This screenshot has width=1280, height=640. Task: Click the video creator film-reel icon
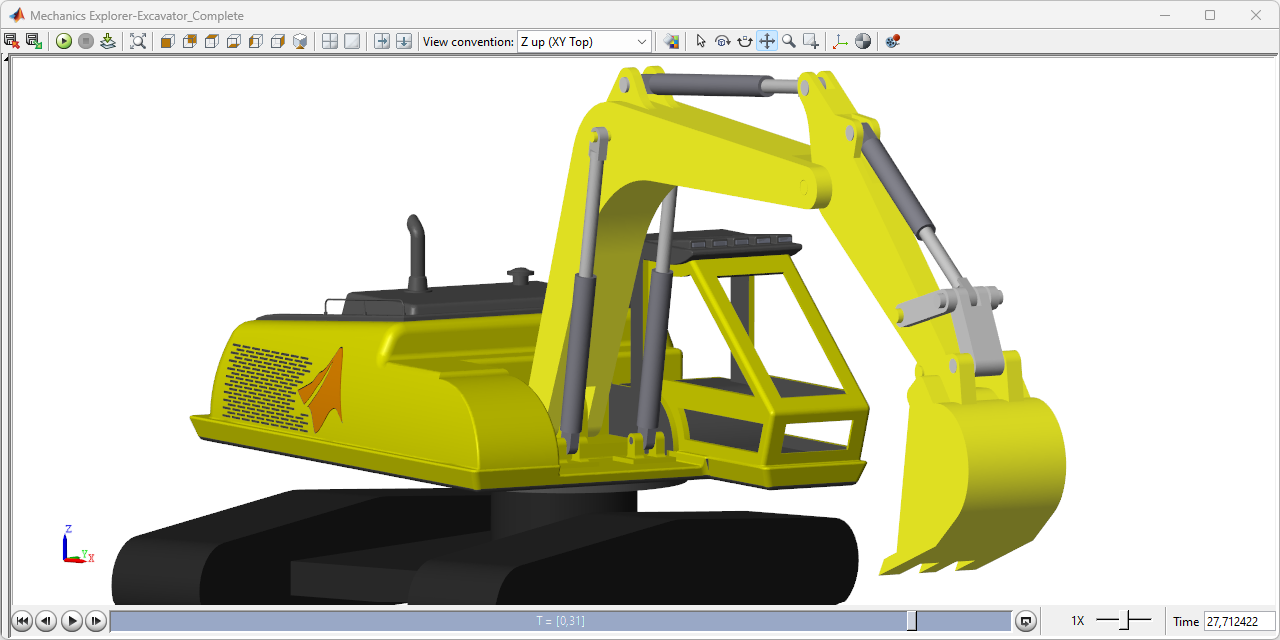893,41
